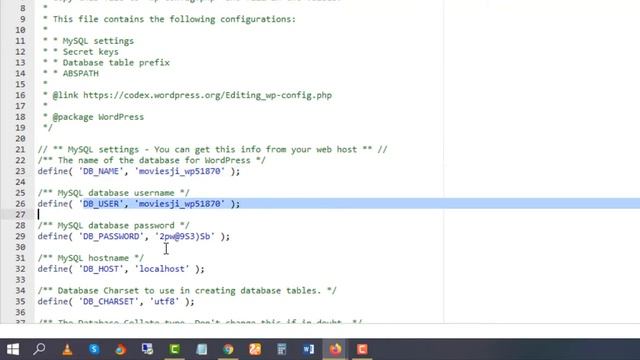Click line number 26 in the gutter
The image size is (640, 360).
click(20, 204)
